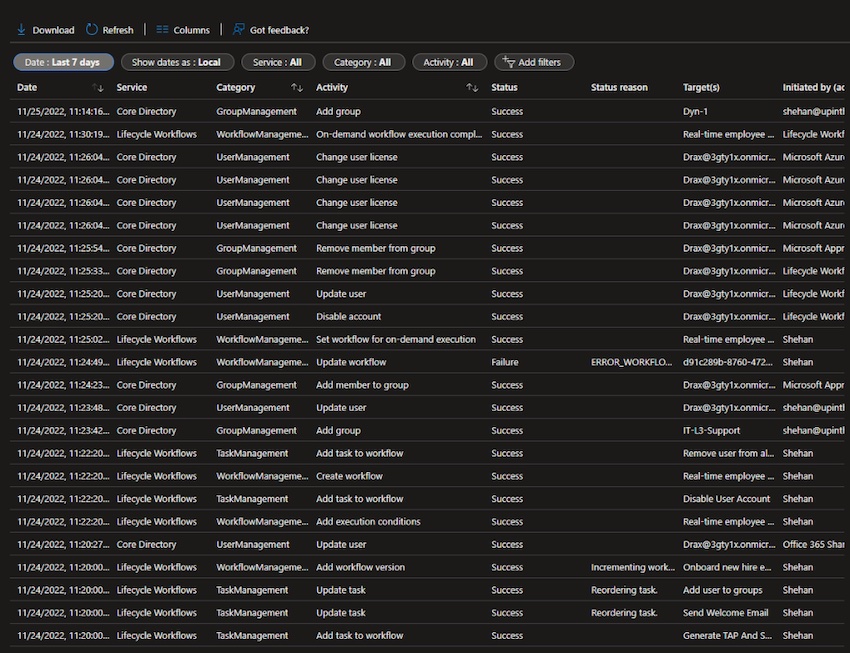Viewport: 850px width, 653px height.
Task: Open the Service : All filter
Action: point(278,62)
